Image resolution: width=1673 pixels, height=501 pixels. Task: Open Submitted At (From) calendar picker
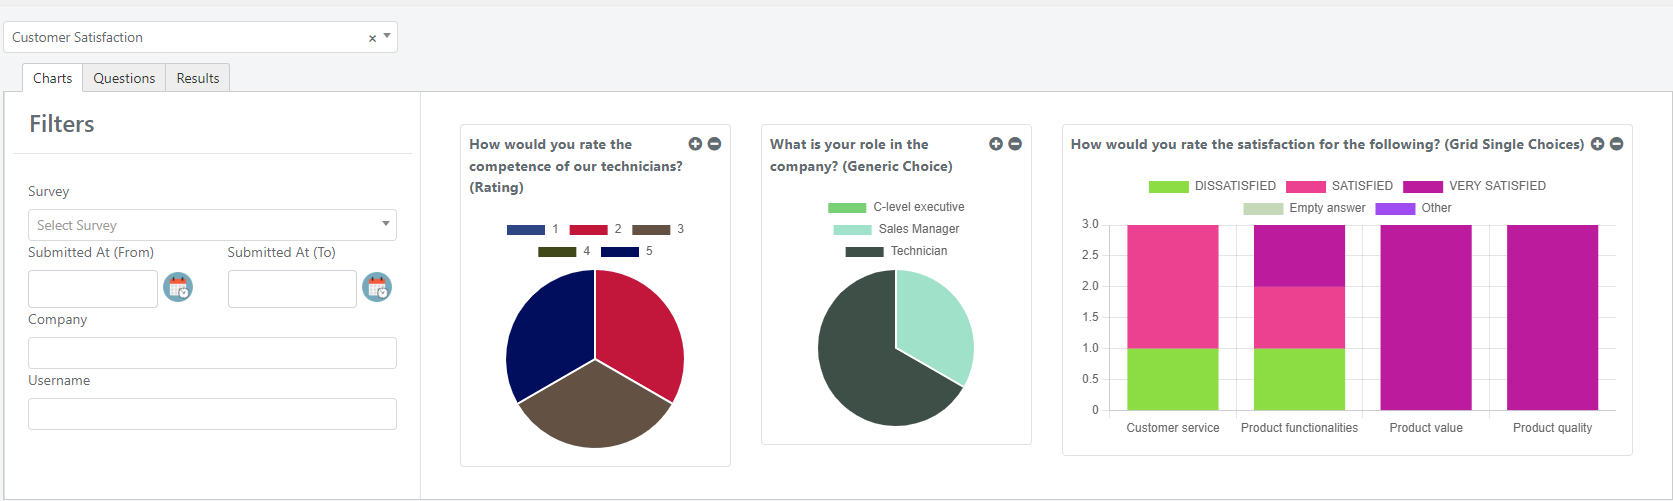[x=178, y=288]
